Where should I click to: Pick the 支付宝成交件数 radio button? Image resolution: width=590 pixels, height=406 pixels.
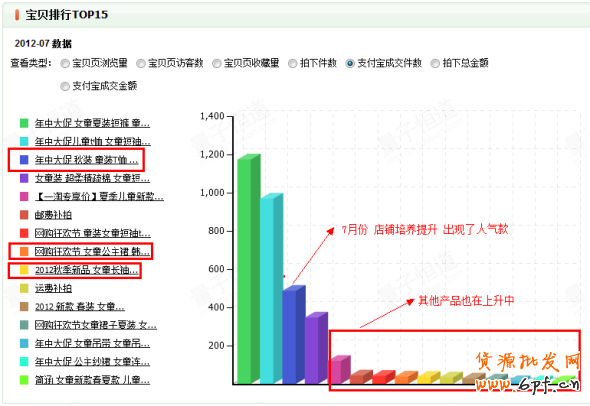(x=350, y=64)
